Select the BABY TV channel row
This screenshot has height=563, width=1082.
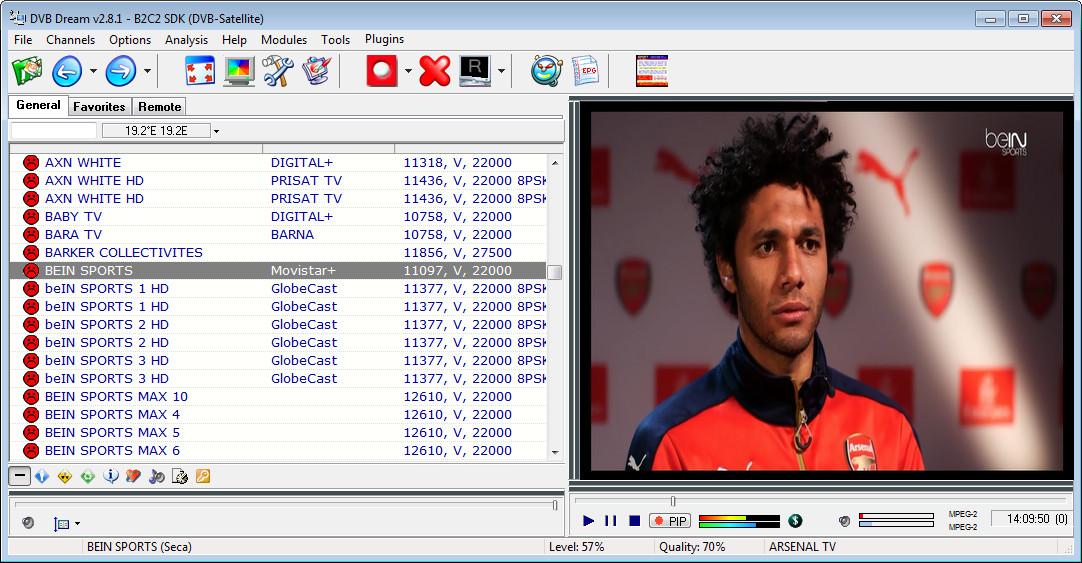coord(73,217)
